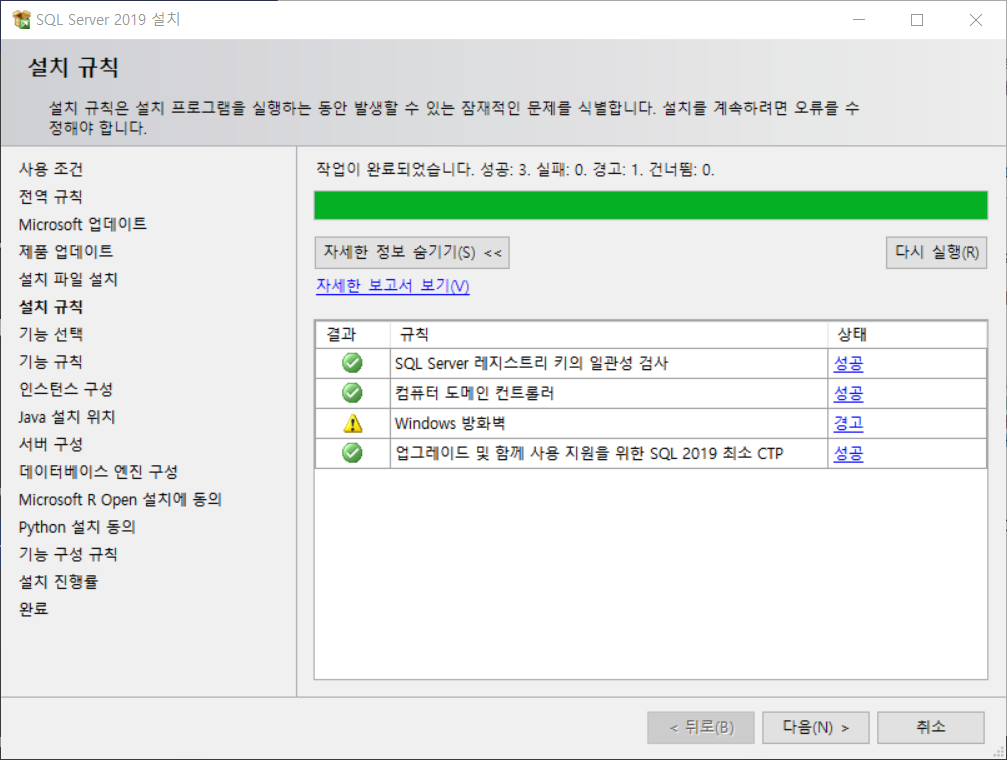This screenshot has width=1007, height=760.
Task: Select Microsoft R Open 설치에 동의 step
Action: pos(120,499)
